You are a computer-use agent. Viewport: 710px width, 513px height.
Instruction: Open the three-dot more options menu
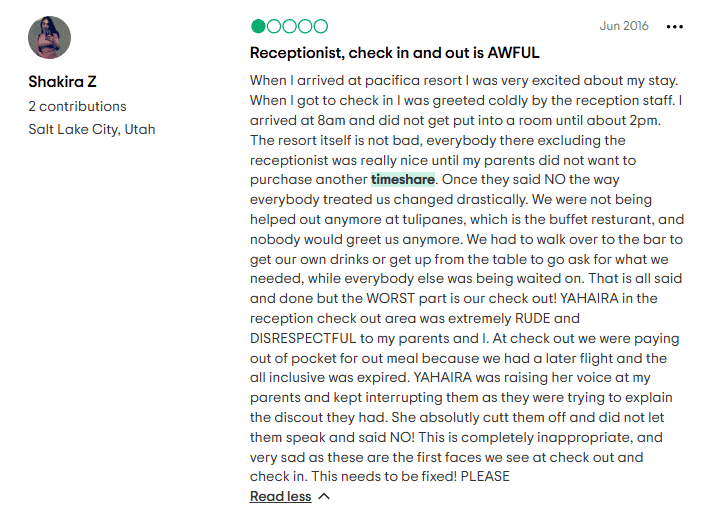pyautogui.click(x=675, y=27)
